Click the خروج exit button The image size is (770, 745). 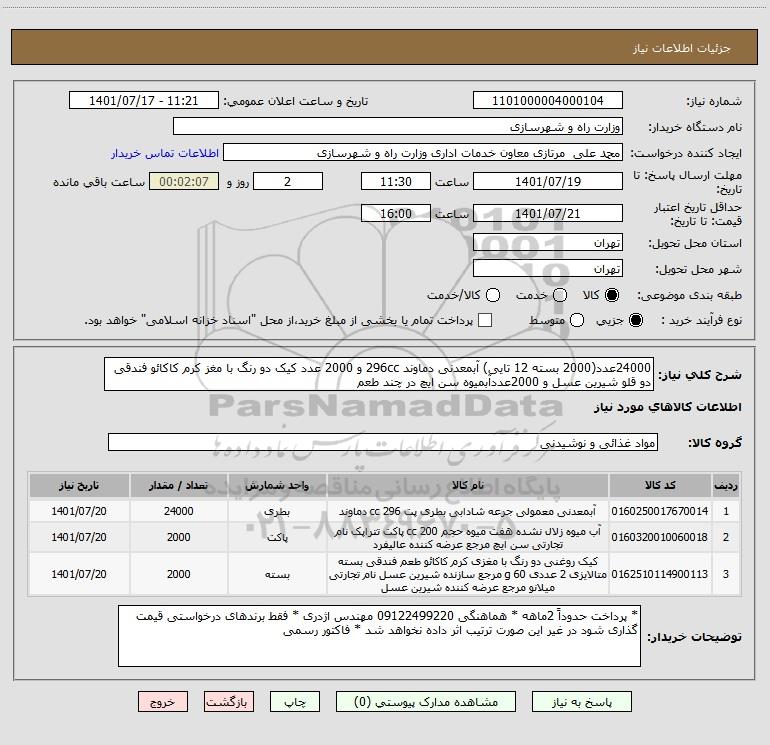click(x=163, y=702)
